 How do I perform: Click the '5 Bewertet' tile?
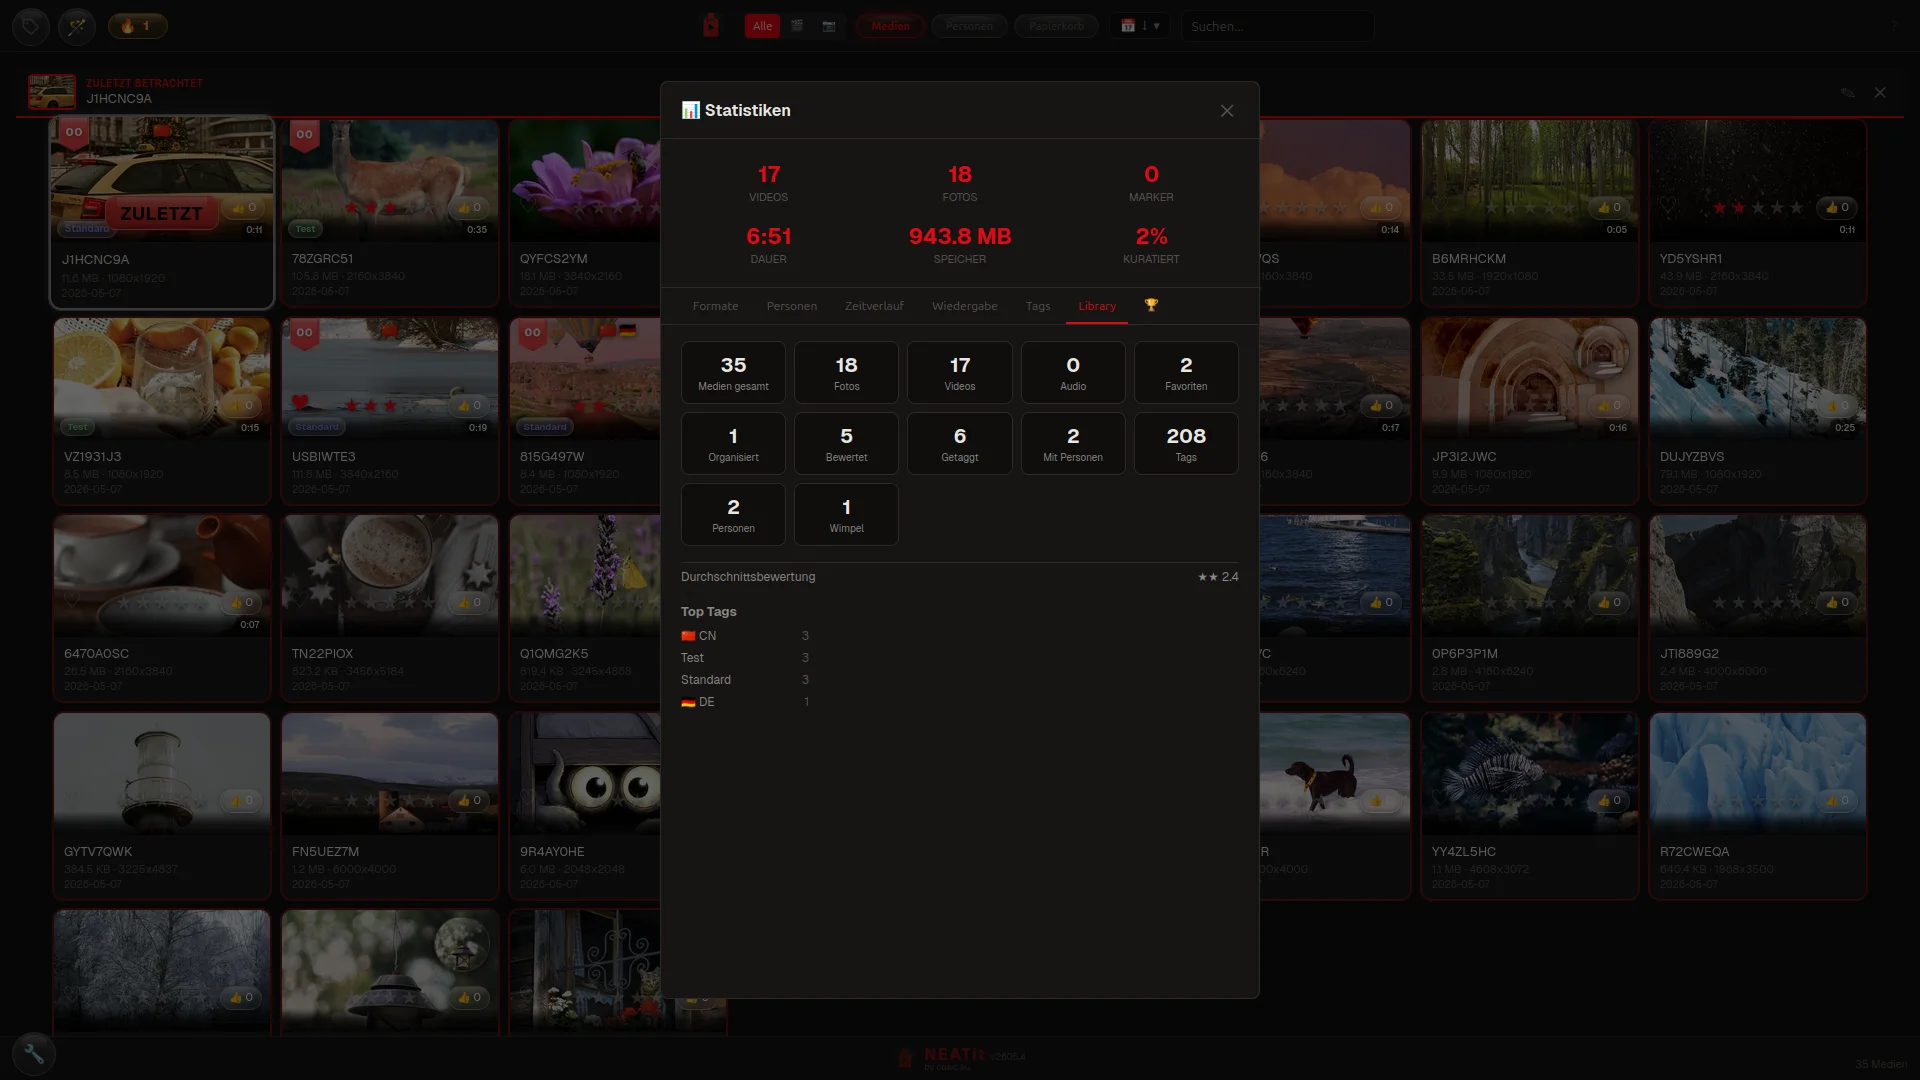pos(846,443)
